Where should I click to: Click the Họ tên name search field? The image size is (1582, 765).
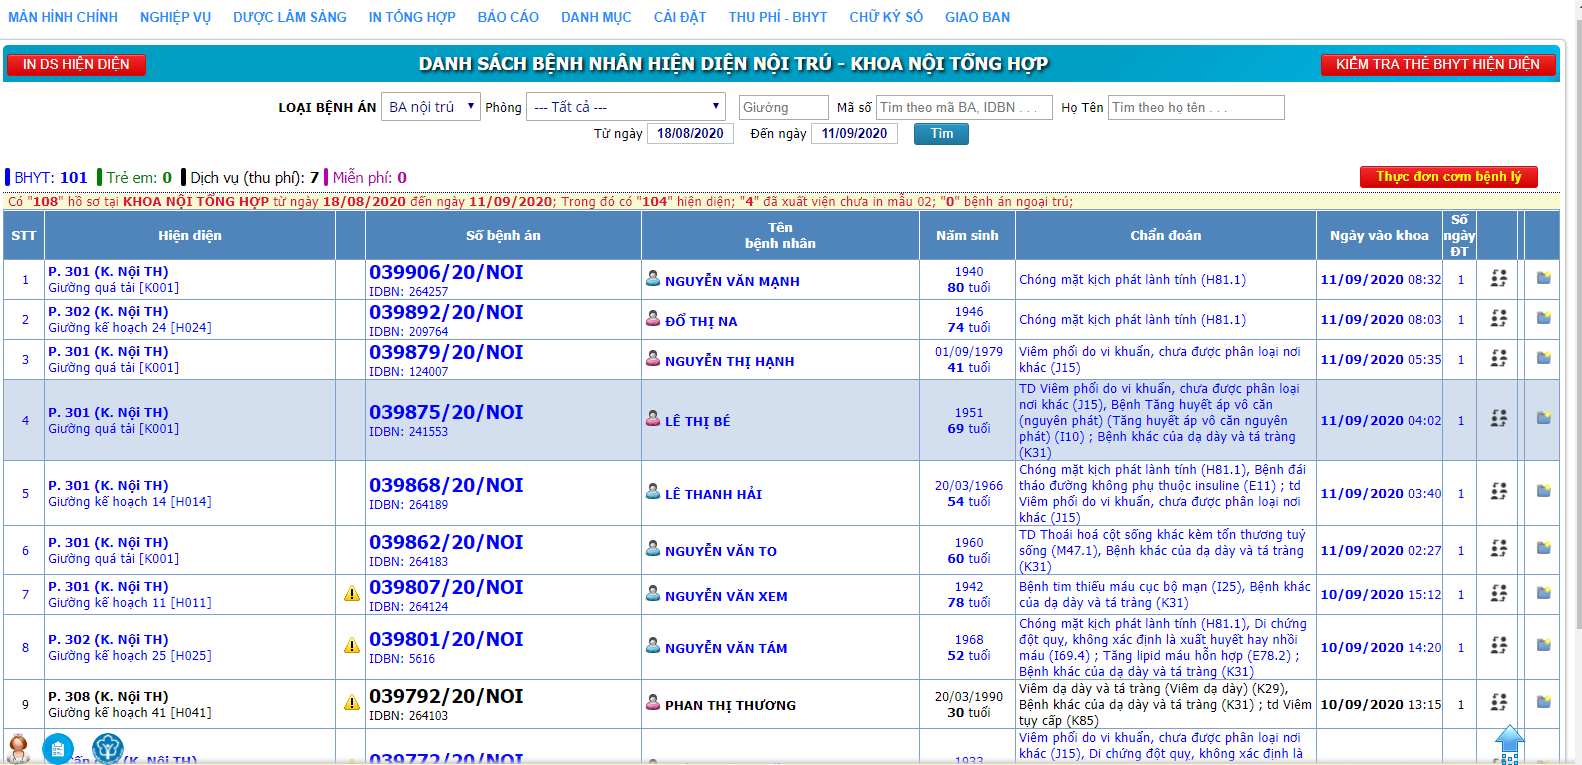tap(1196, 107)
